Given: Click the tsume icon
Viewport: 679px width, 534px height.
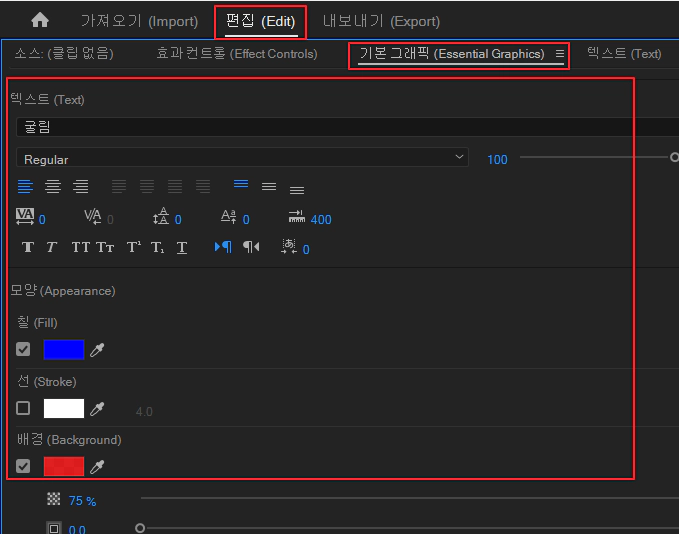Looking at the screenshot, I should tap(289, 246).
